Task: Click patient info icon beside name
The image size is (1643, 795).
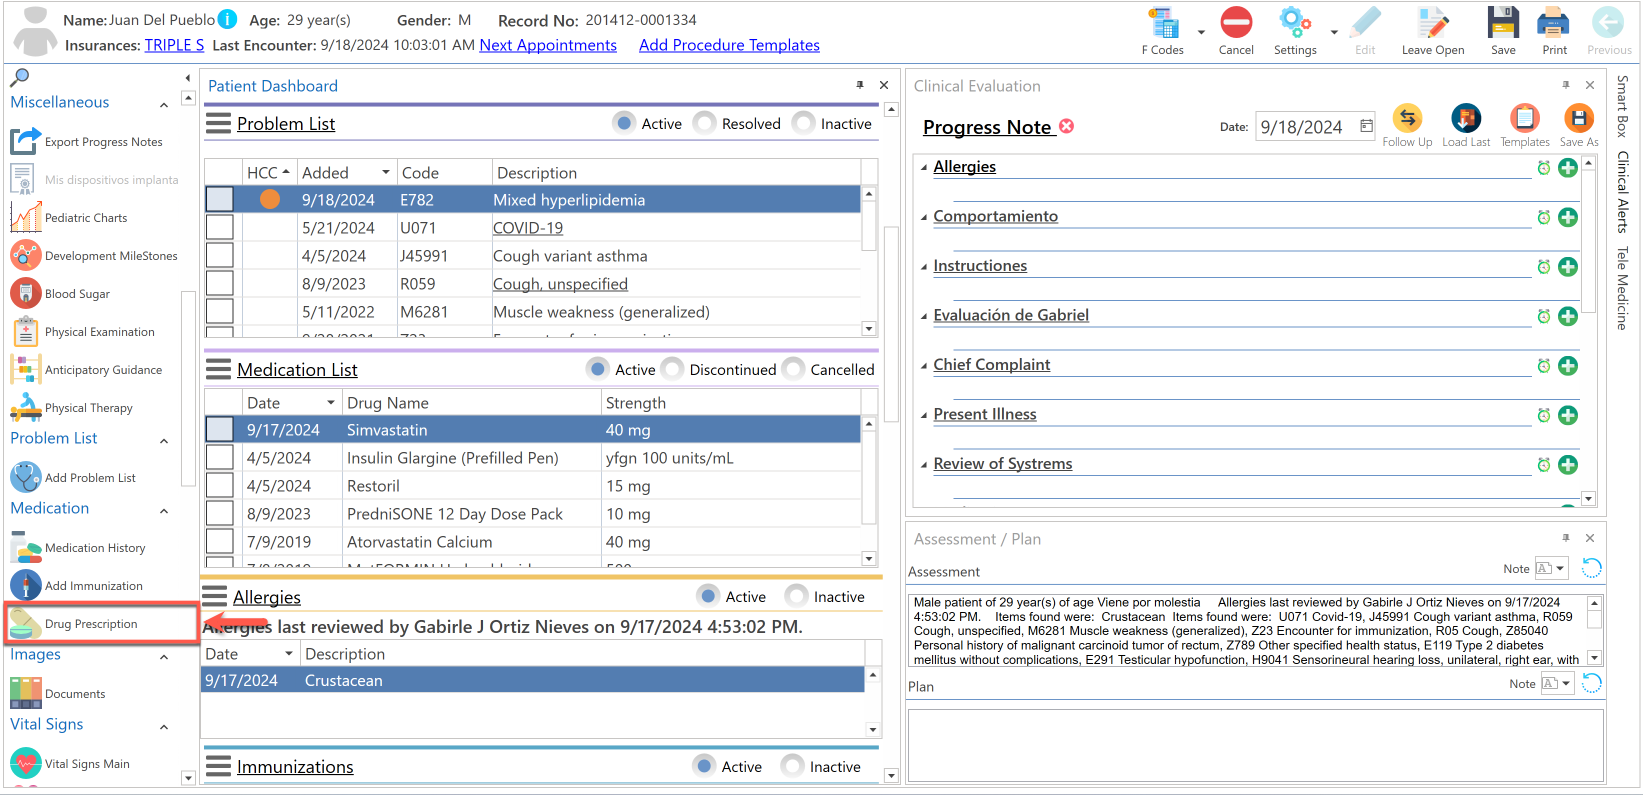Action: click(x=228, y=19)
